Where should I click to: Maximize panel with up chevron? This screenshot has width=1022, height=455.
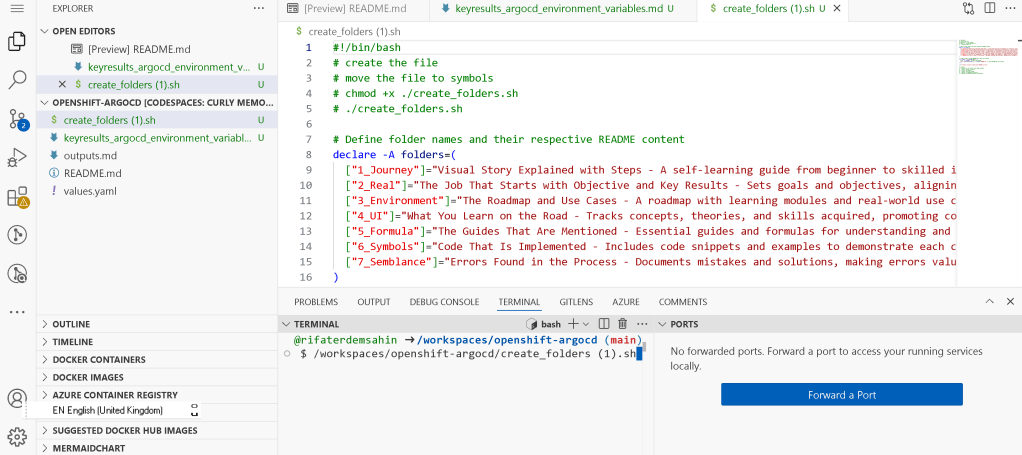tap(989, 301)
